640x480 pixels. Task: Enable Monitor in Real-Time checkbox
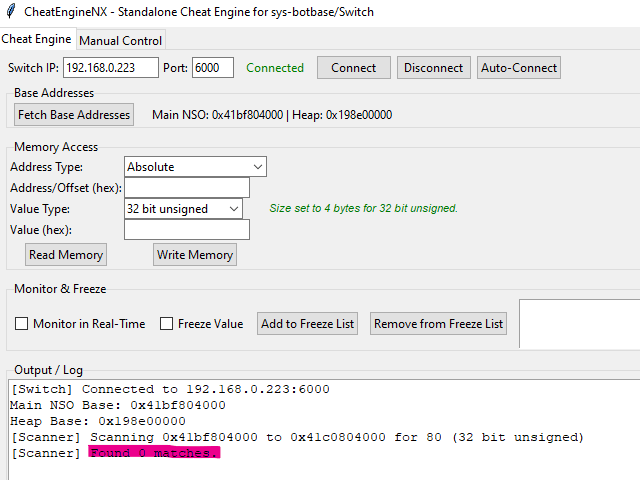click(x=22, y=324)
